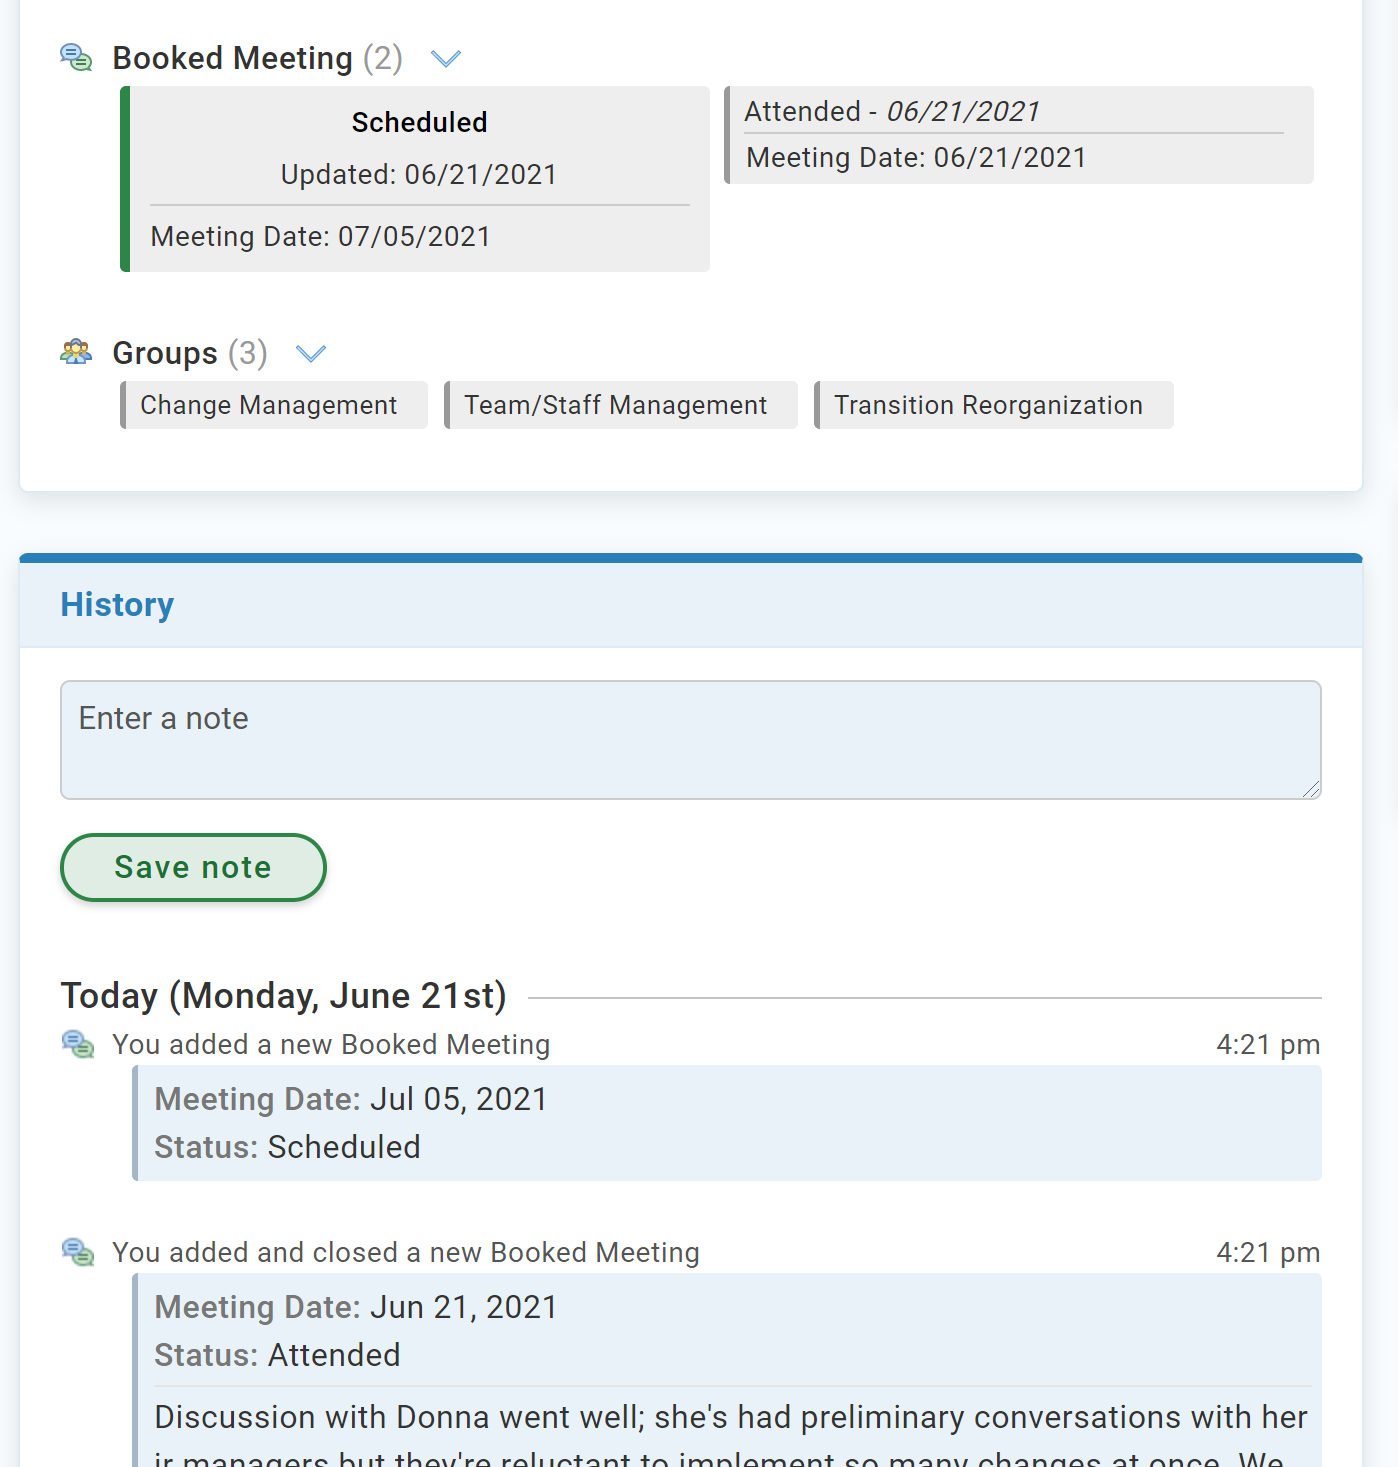Open the Scheduled meeting card
The image size is (1398, 1467).
[x=419, y=179]
